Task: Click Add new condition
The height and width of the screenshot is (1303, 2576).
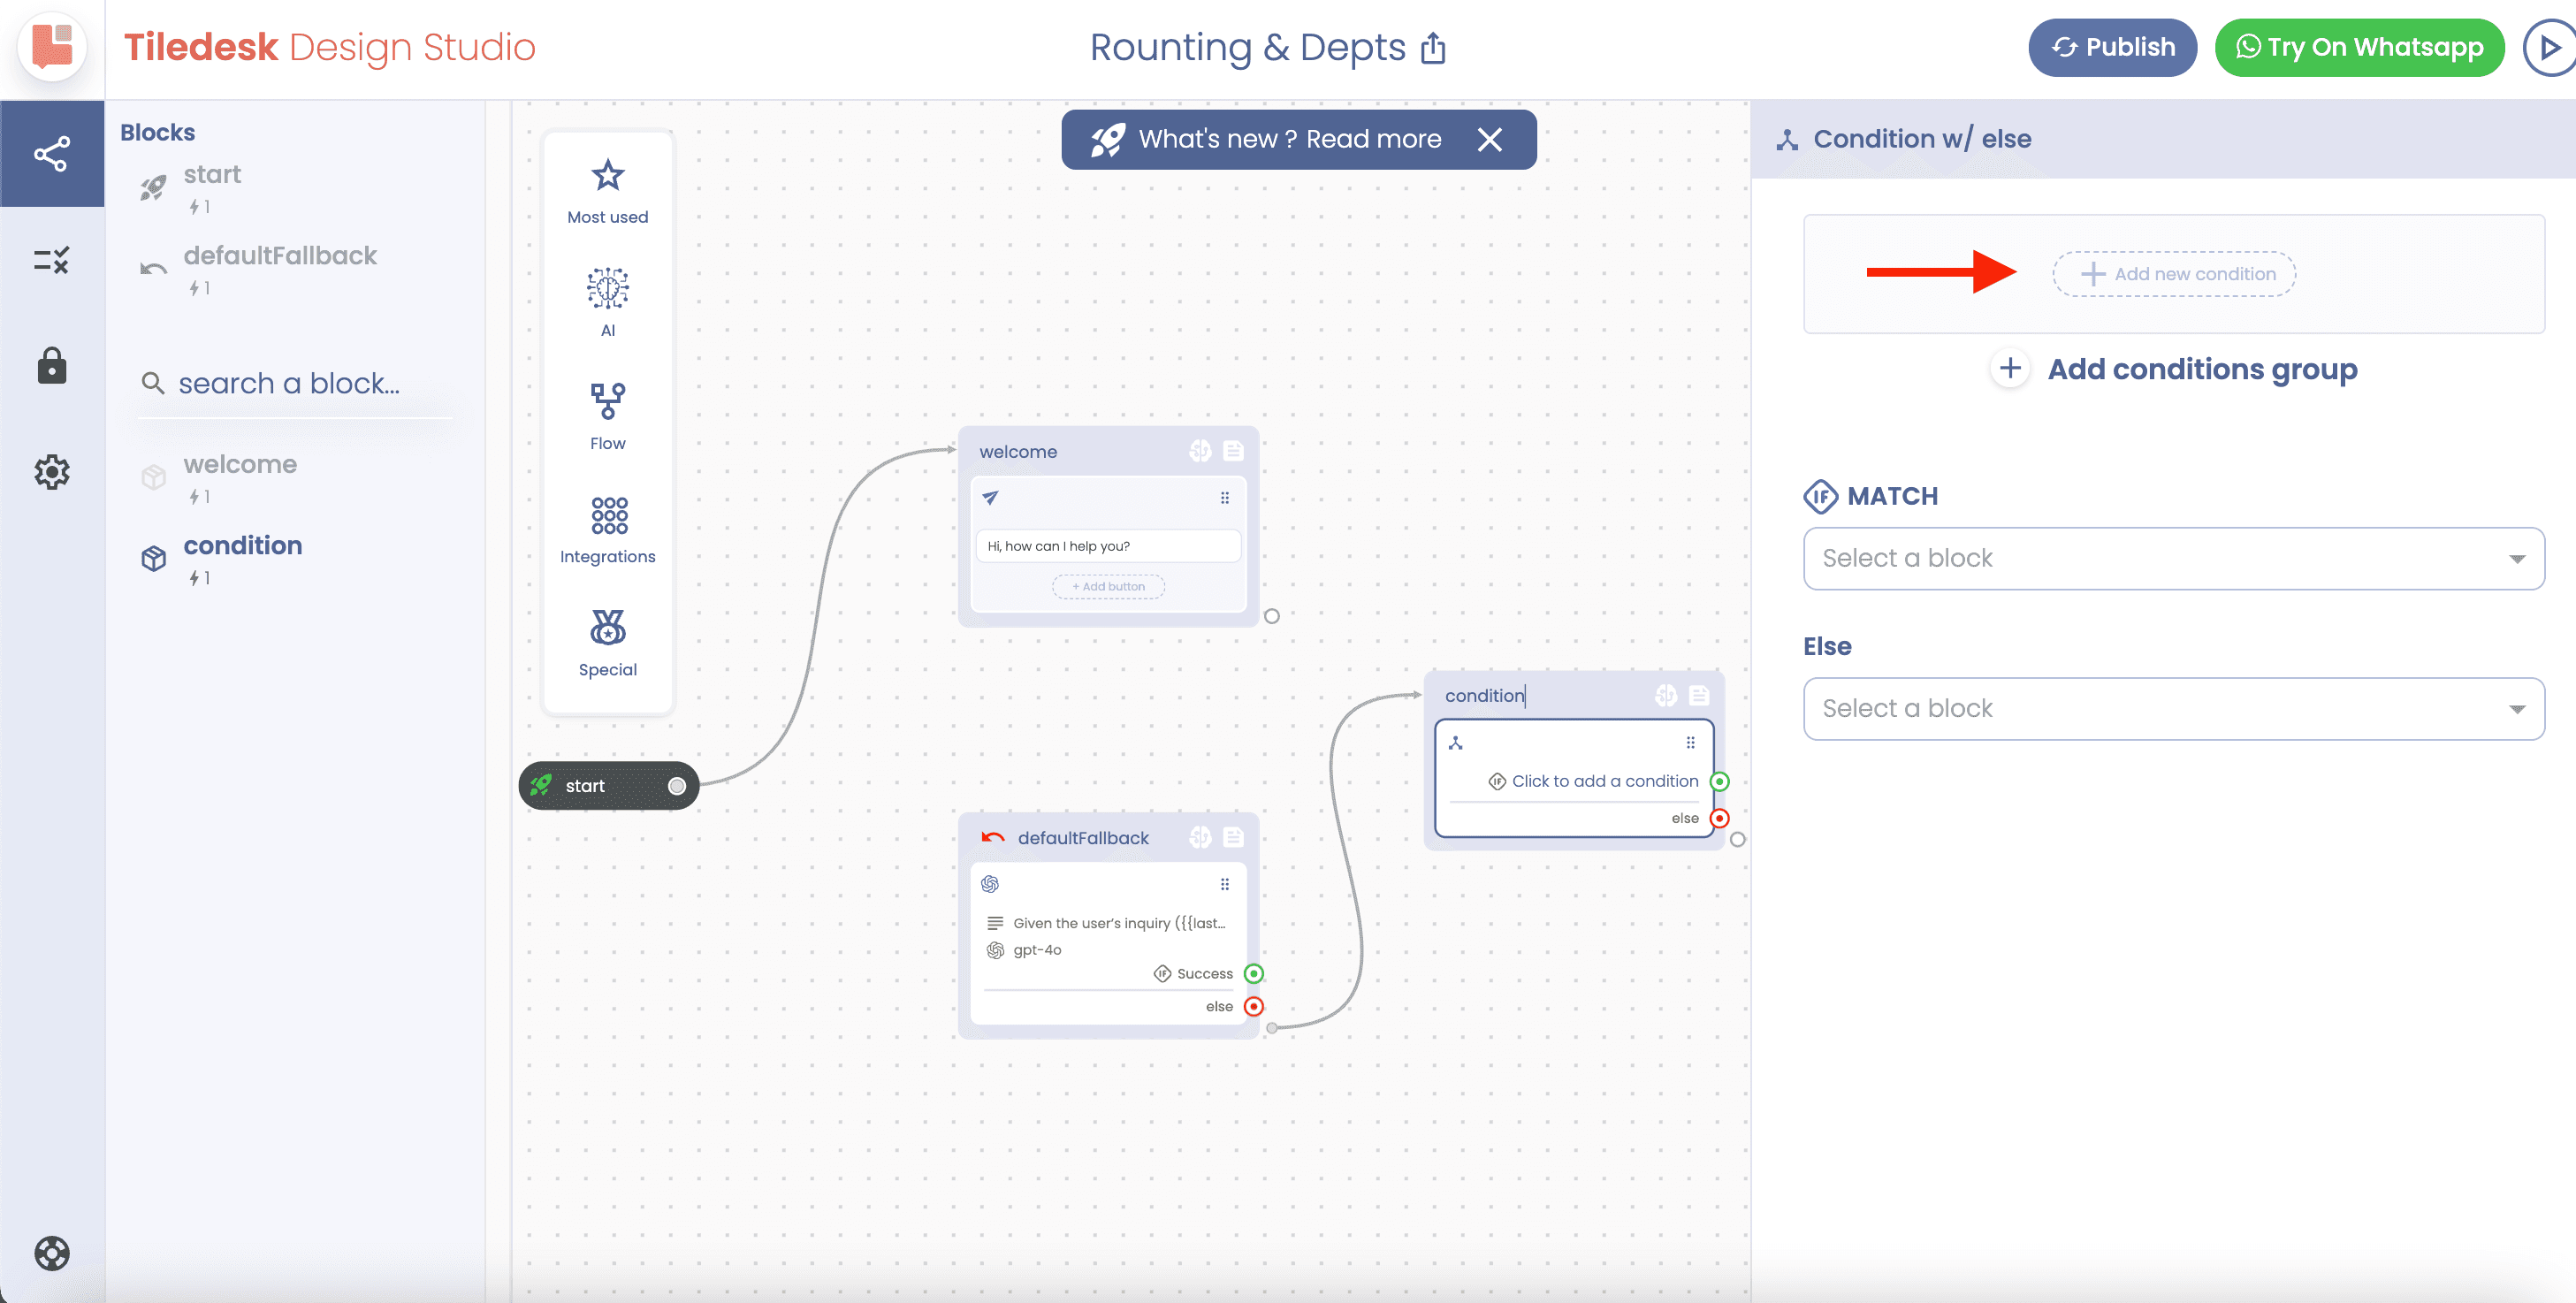Action: pos(2174,274)
